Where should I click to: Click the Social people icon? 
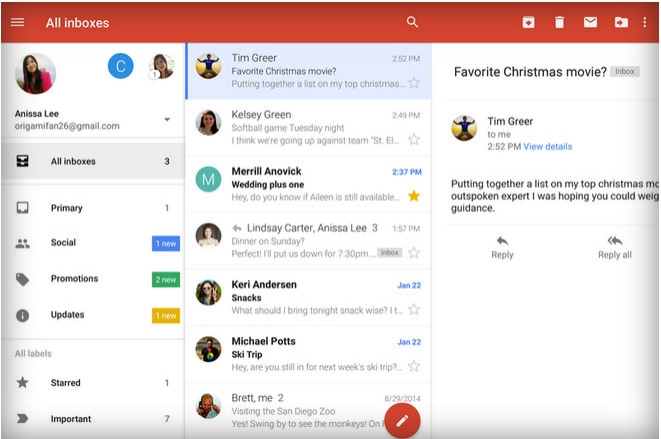tap(22, 243)
